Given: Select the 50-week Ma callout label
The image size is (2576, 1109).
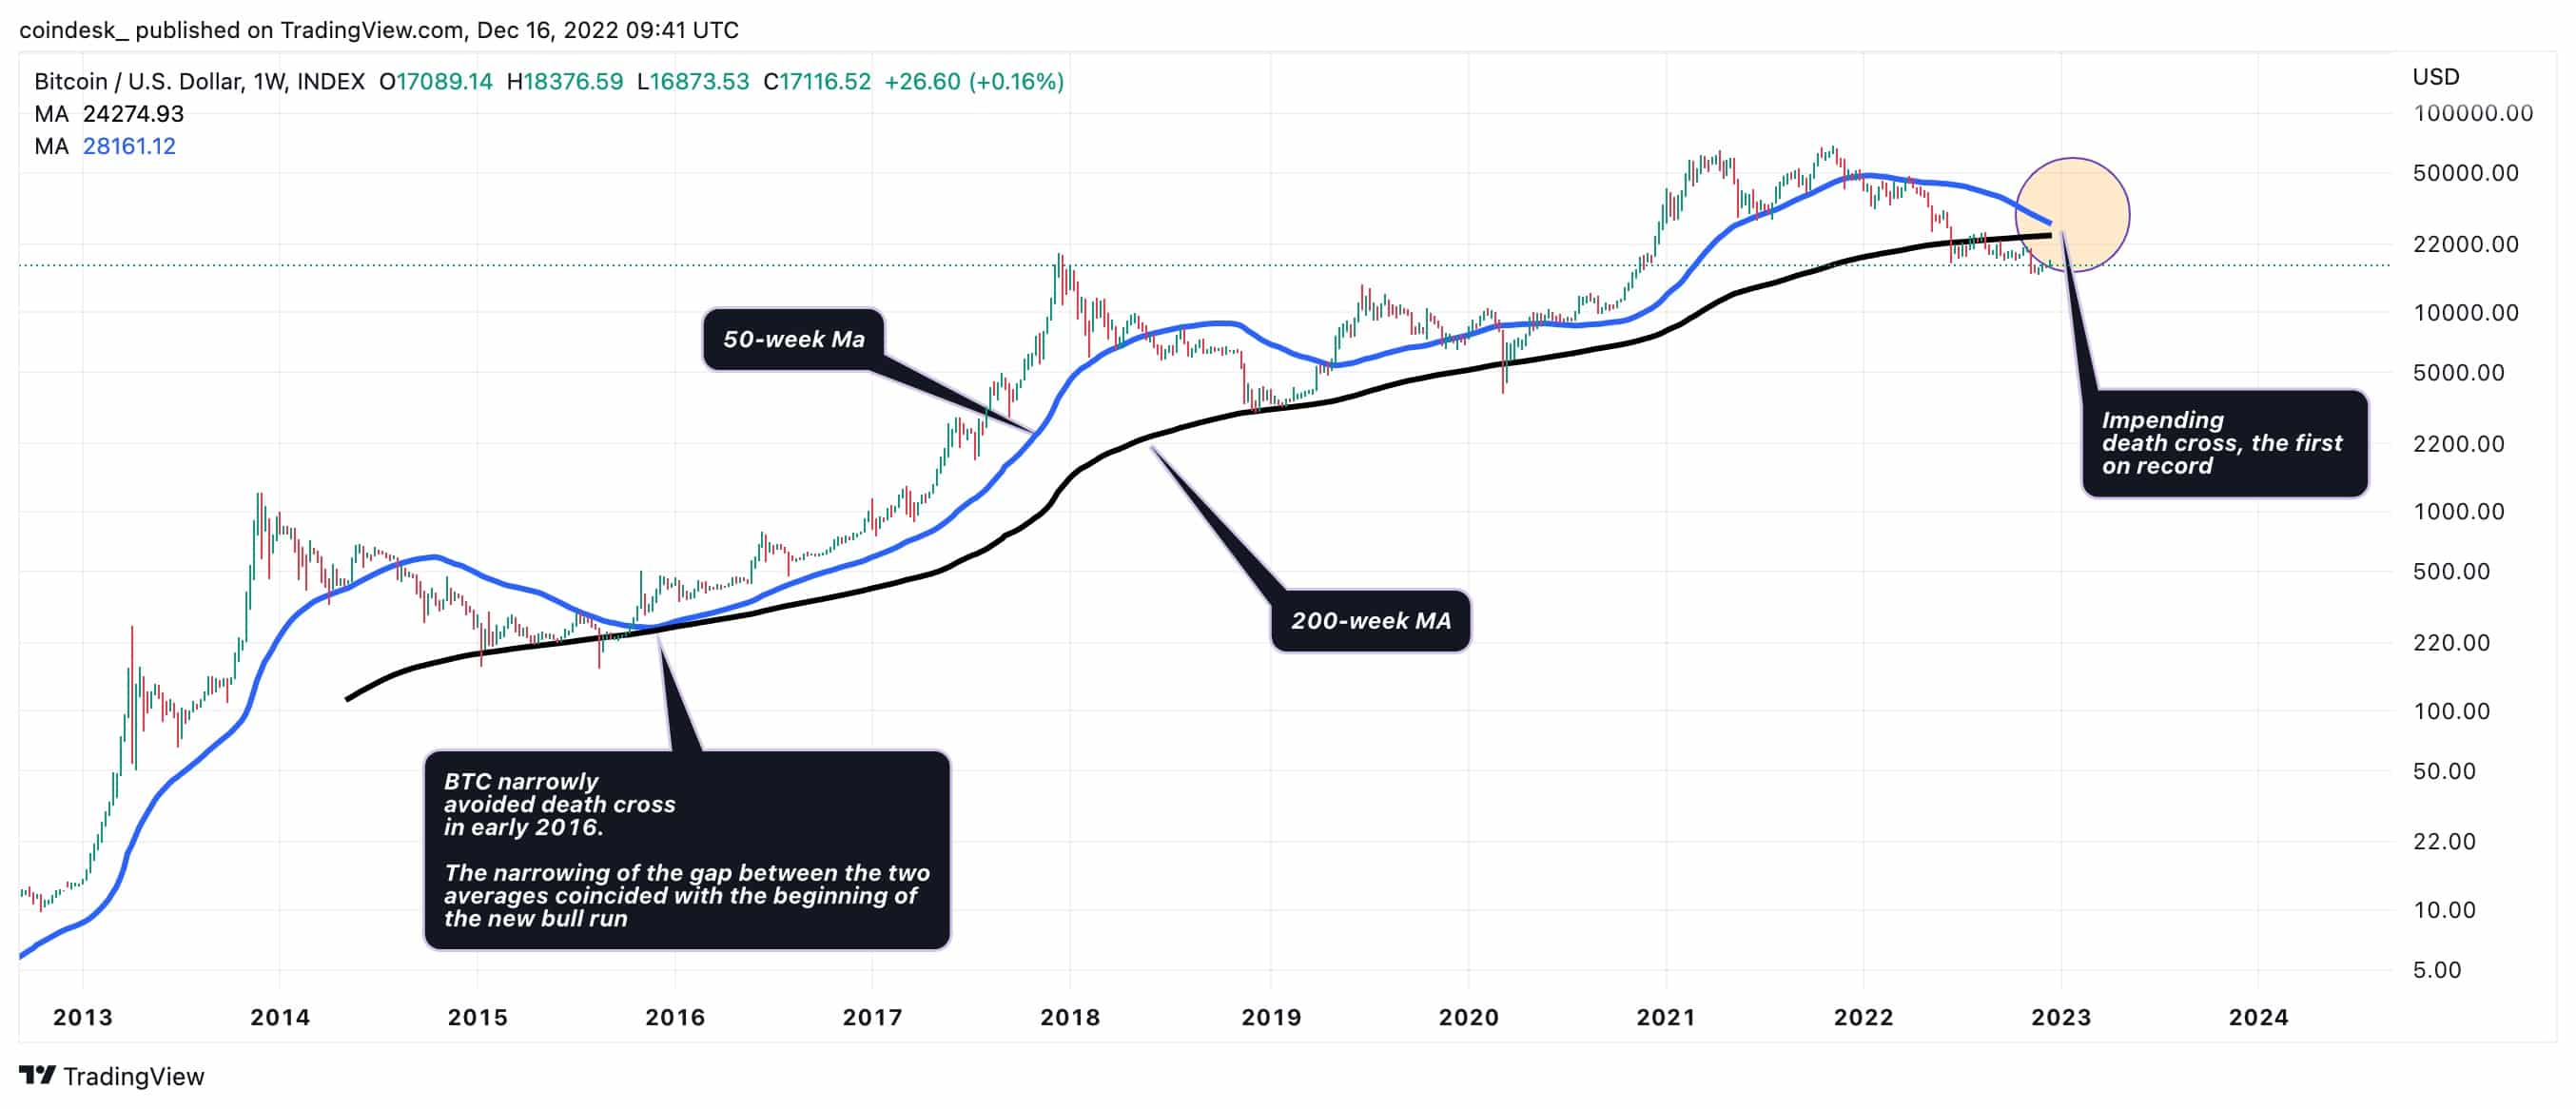Looking at the screenshot, I should click(794, 339).
